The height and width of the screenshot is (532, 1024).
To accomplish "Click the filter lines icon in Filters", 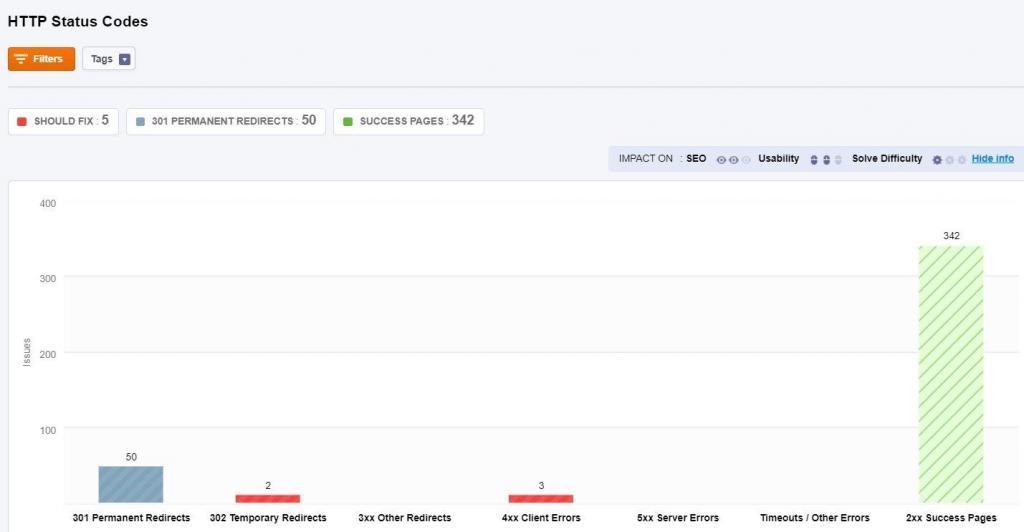I will point(21,59).
